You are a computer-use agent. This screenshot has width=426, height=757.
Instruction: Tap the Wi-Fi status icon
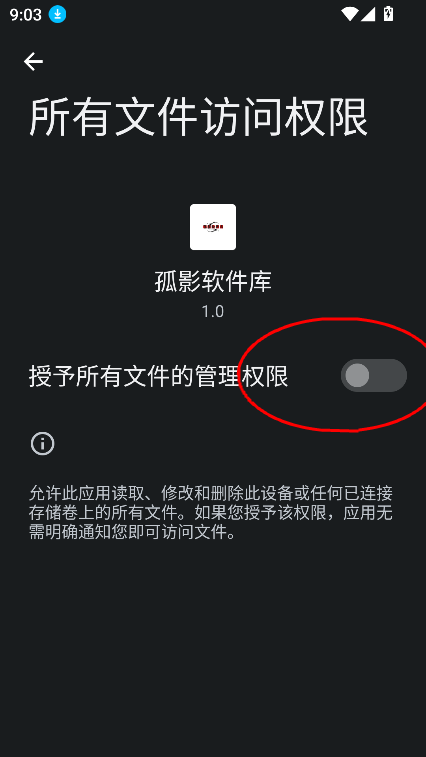pos(349,14)
